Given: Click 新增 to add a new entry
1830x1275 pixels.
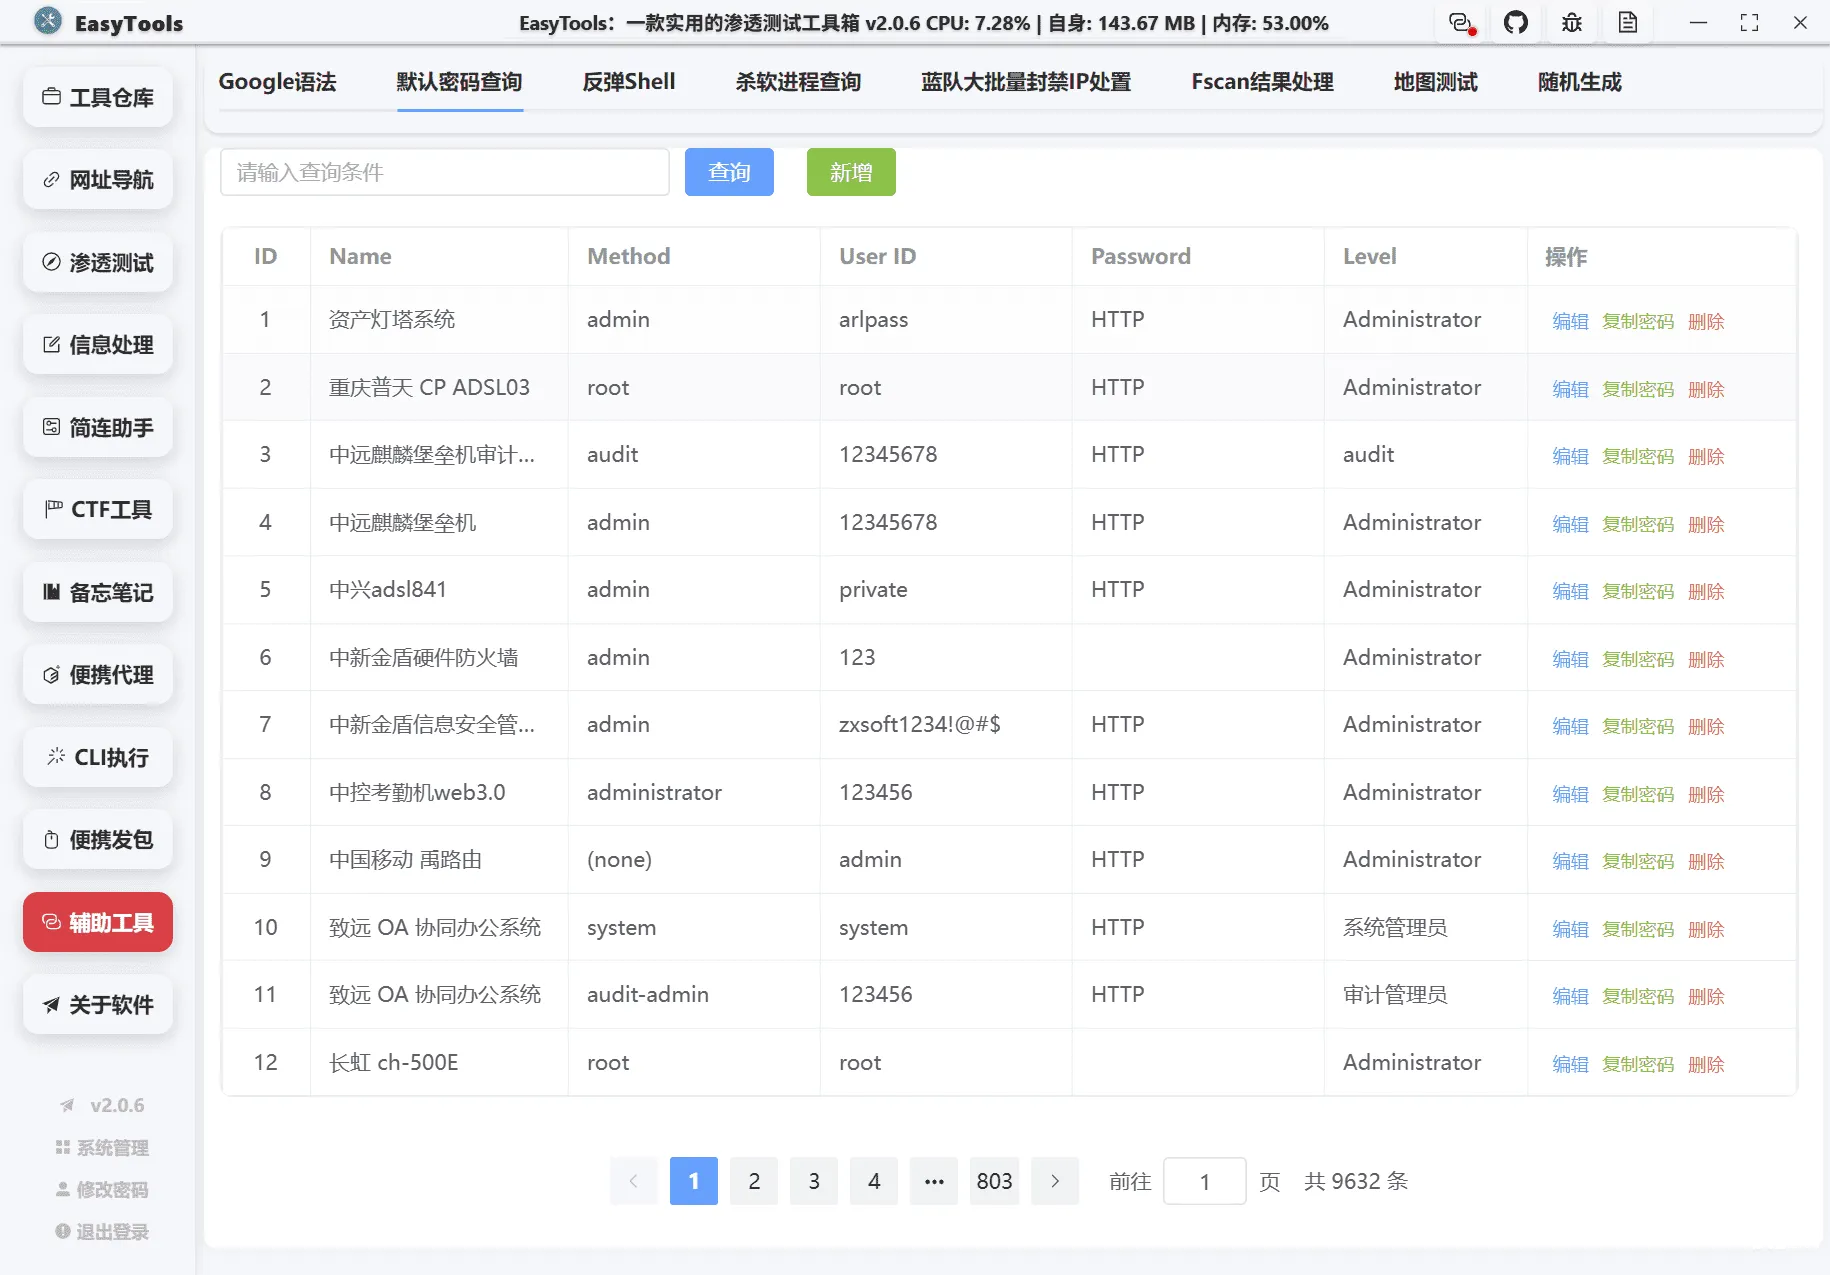Looking at the screenshot, I should tap(850, 171).
